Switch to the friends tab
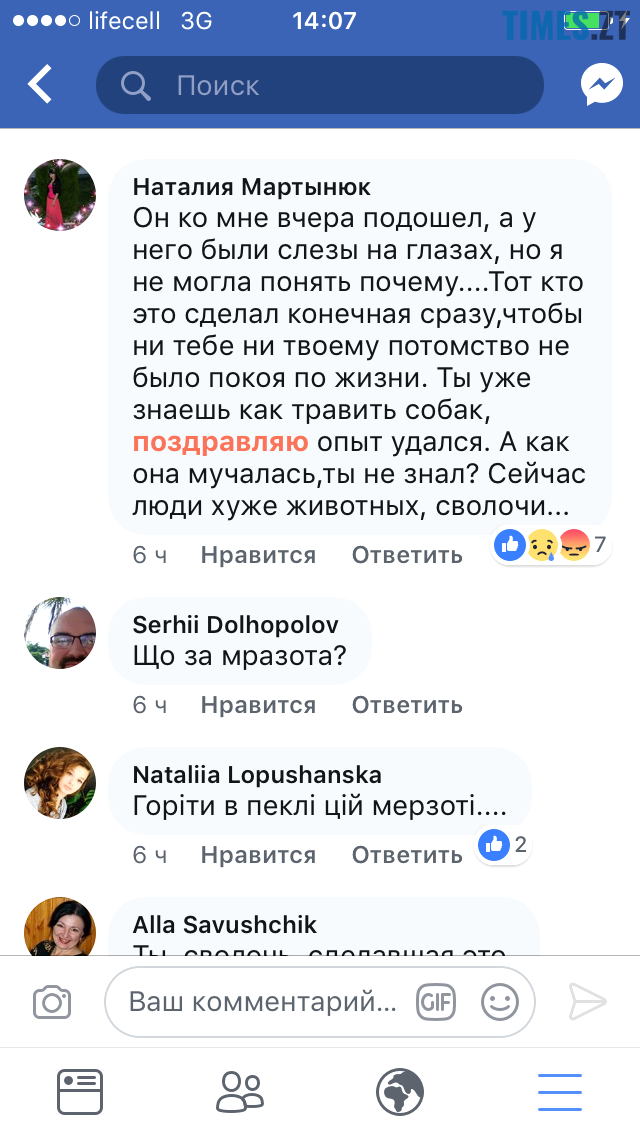 pos(240,1091)
